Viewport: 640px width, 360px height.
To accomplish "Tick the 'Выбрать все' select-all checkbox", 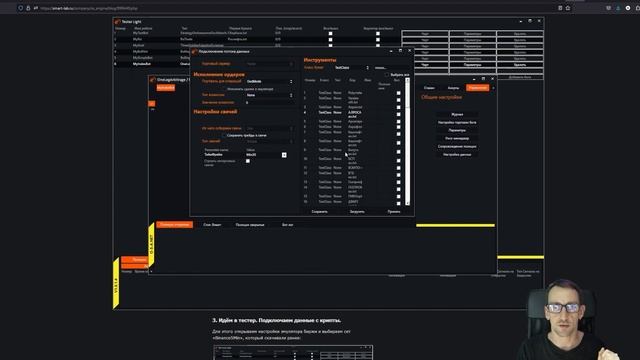I will click(x=387, y=75).
